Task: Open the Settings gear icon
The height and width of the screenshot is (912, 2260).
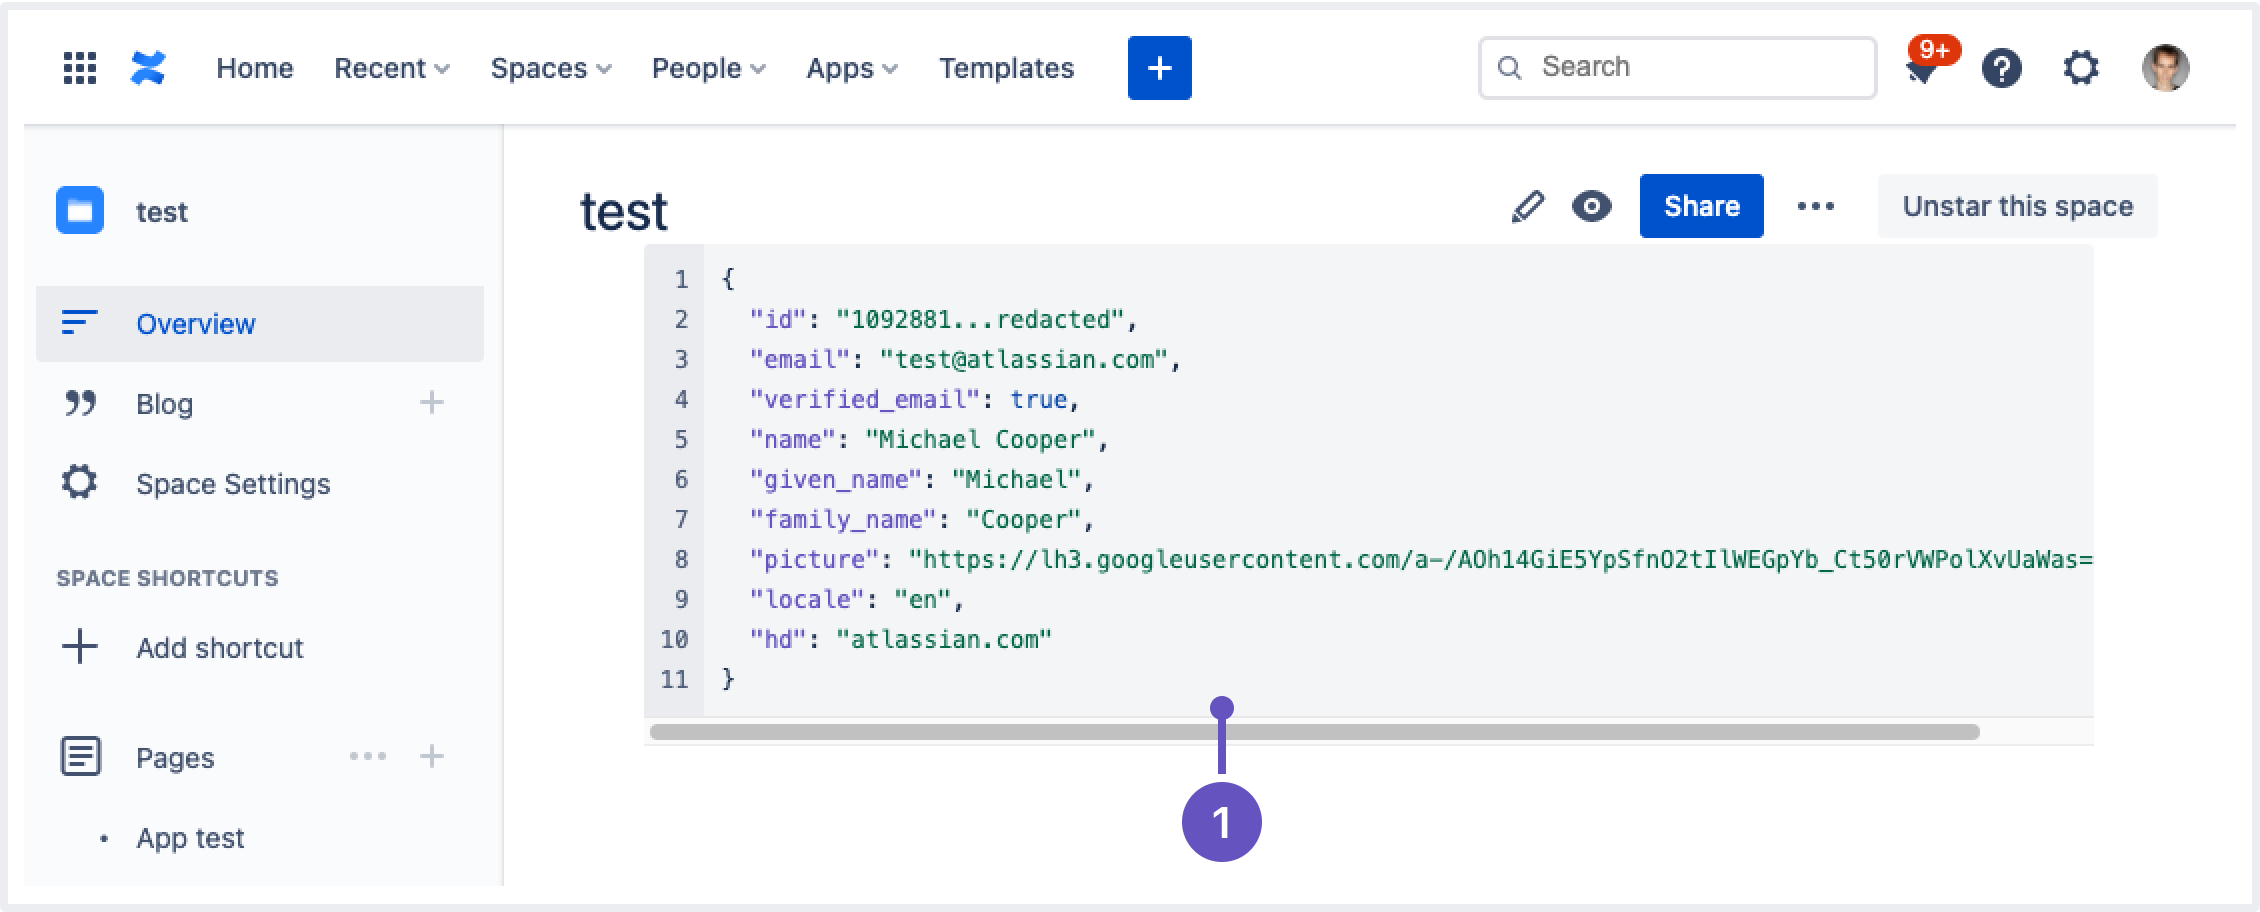Action: point(2081,68)
